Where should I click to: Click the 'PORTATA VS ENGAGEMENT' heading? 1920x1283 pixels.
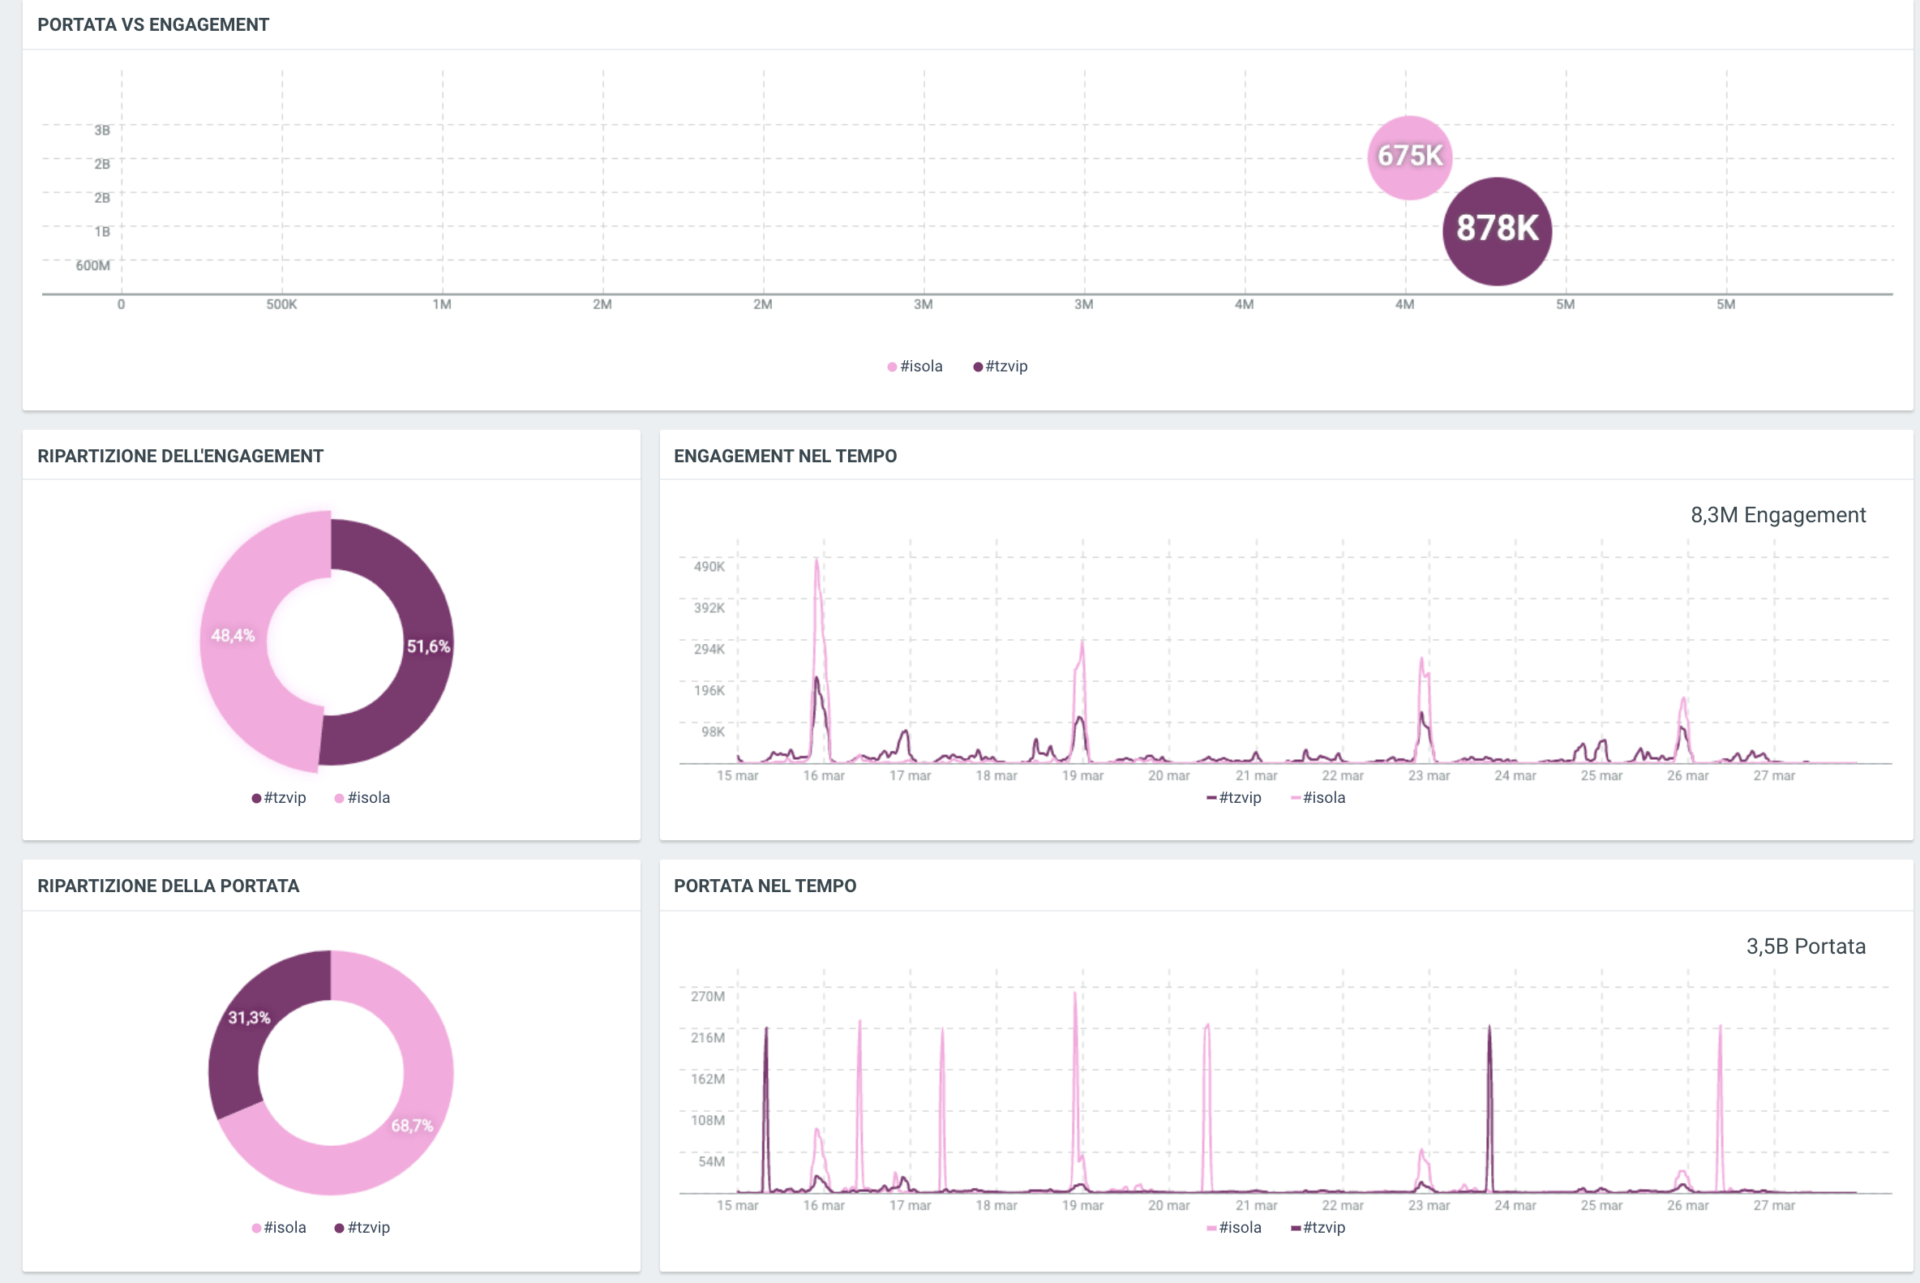153,25
